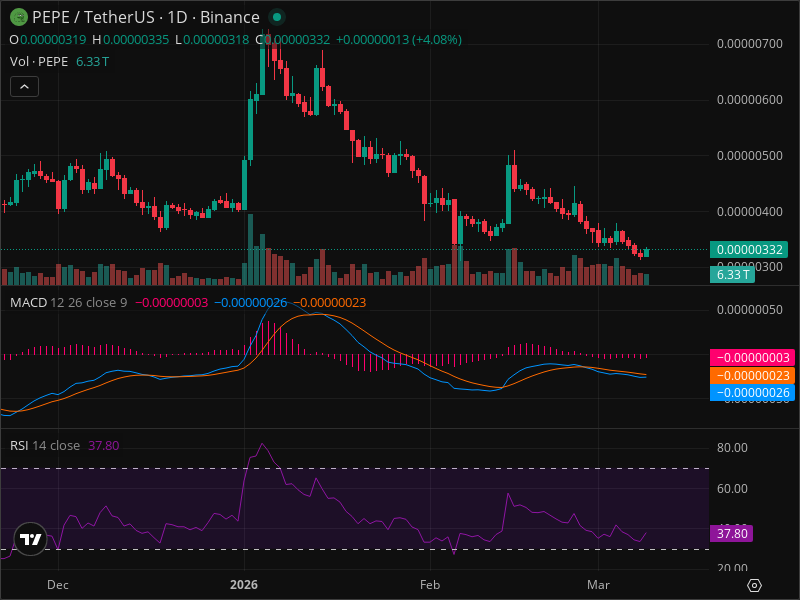Click the orange signal label -0.00000023 on axis
The height and width of the screenshot is (600, 800).
point(752,376)
